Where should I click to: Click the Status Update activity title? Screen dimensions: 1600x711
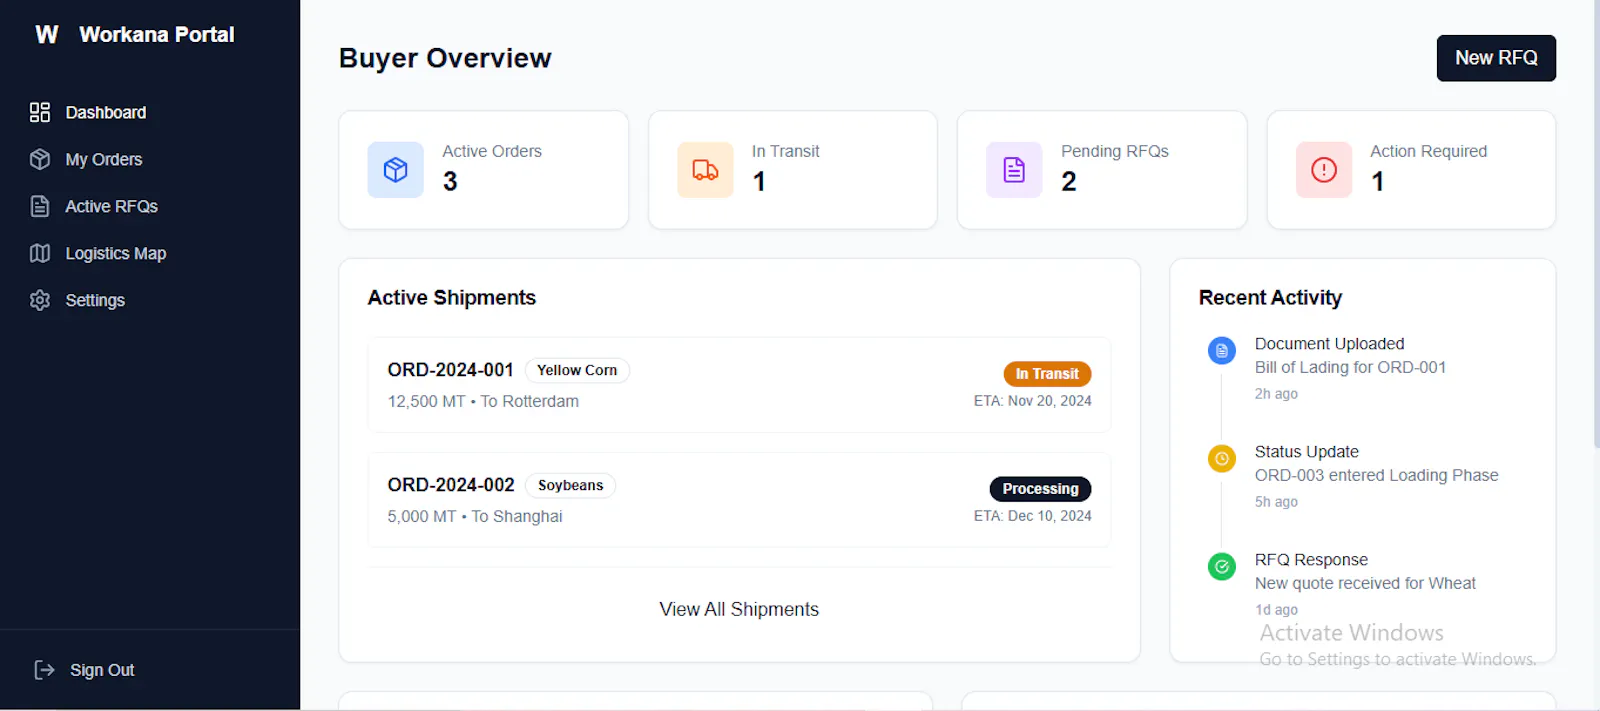click(x=1306, y=451)
